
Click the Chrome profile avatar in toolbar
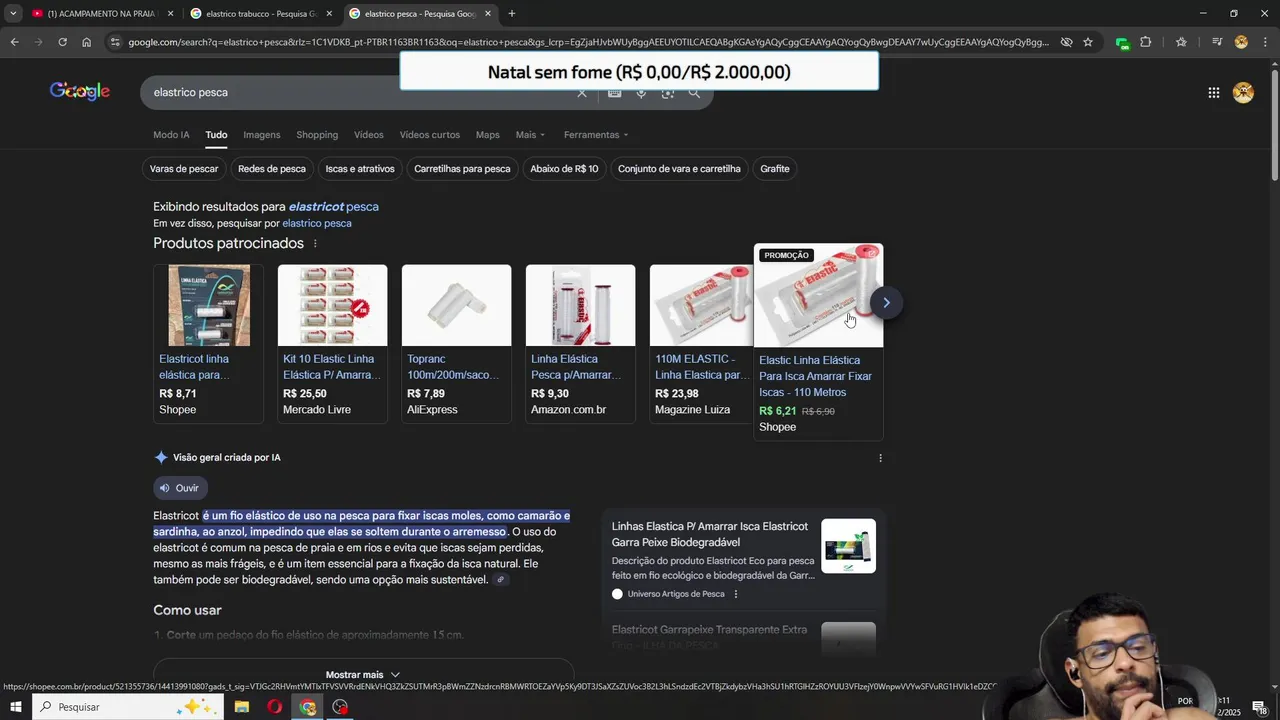(1241, 42)
